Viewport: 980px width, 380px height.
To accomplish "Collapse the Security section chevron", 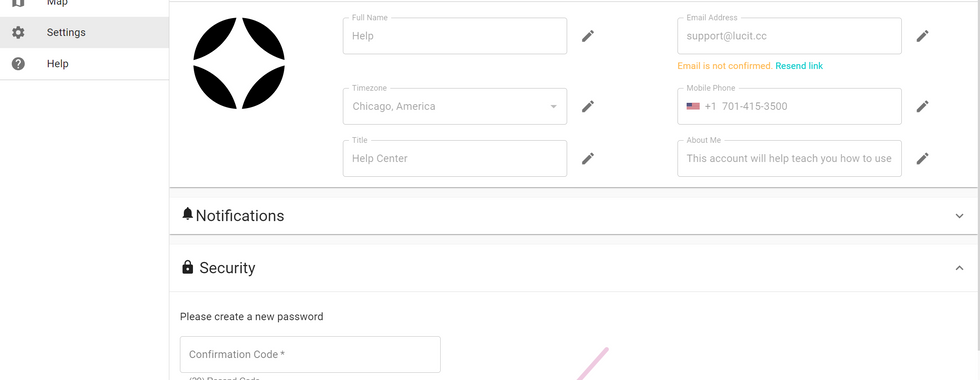I will 959,268.
